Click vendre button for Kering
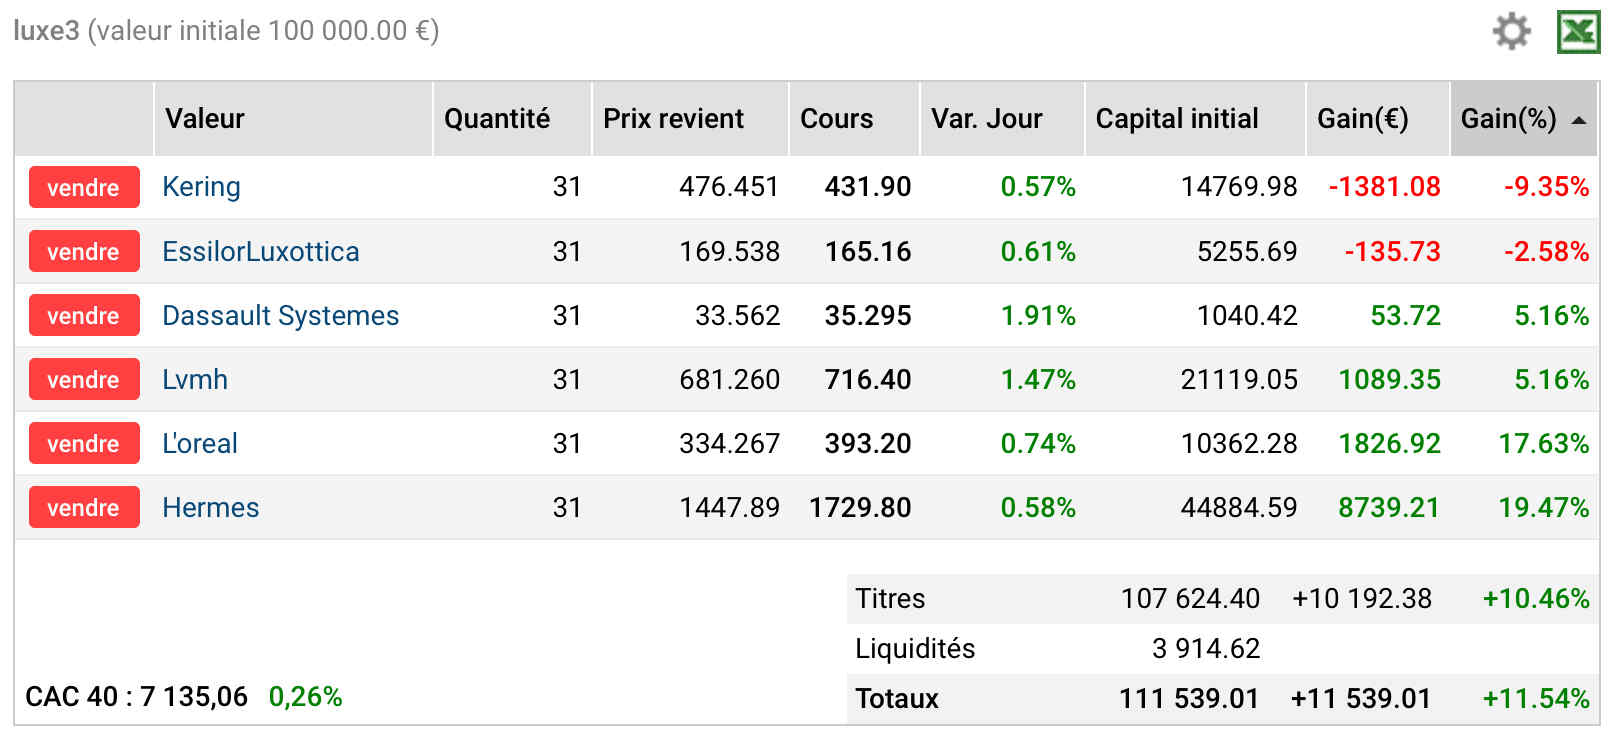Image resolution: width=1618 pixels, height=736 pixels. click(84, 187)
